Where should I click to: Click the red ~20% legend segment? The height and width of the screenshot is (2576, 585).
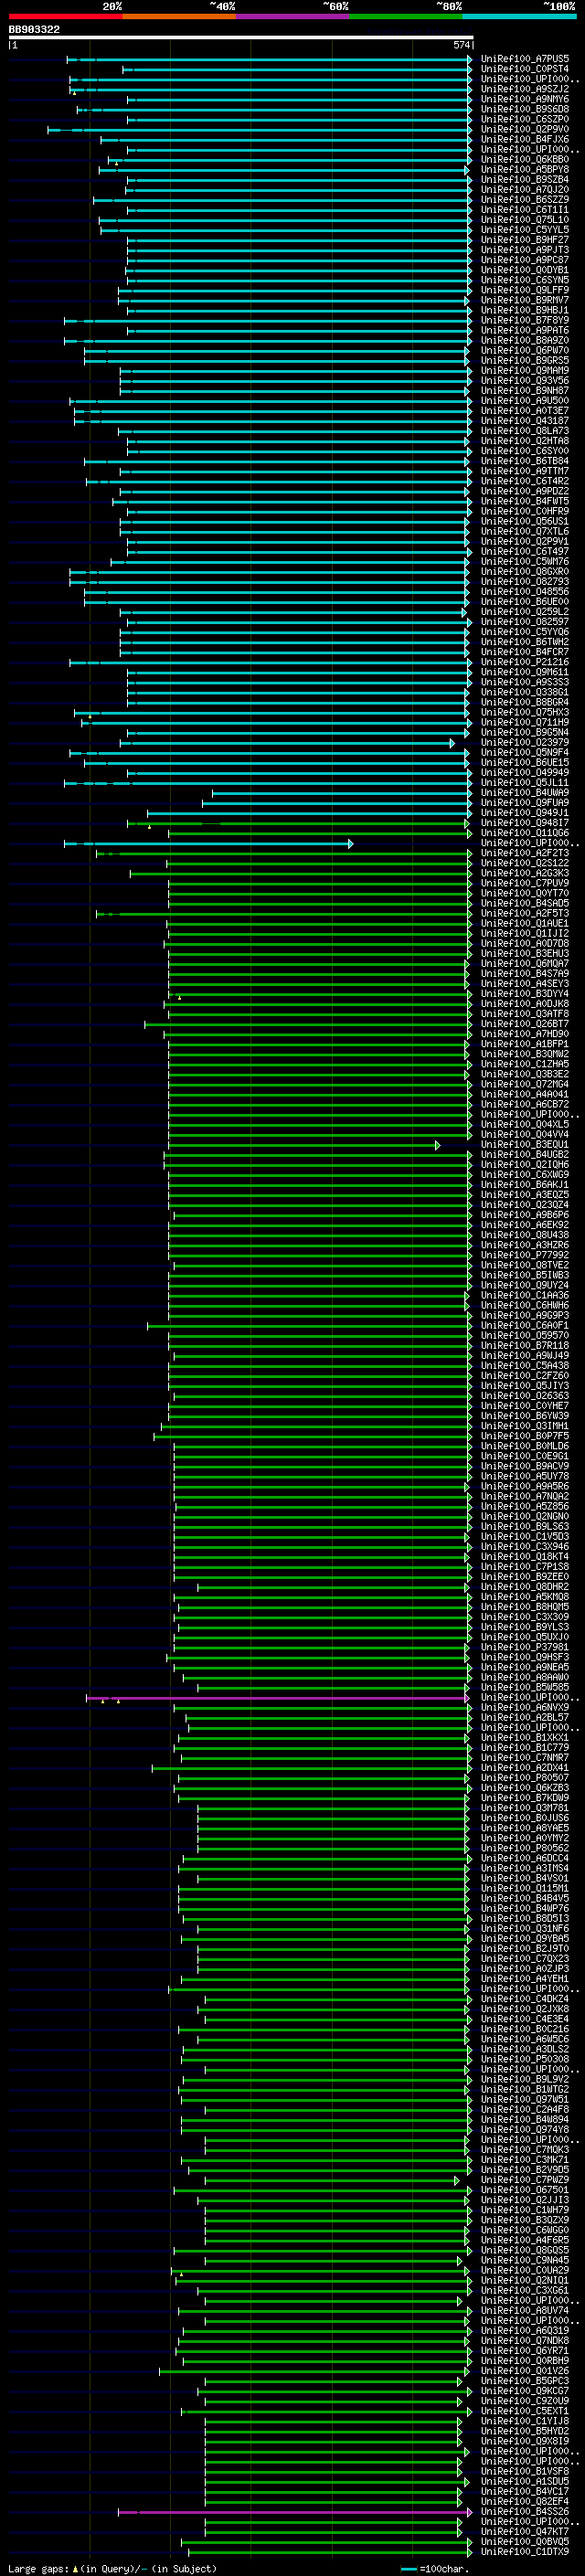pos(65,16)
